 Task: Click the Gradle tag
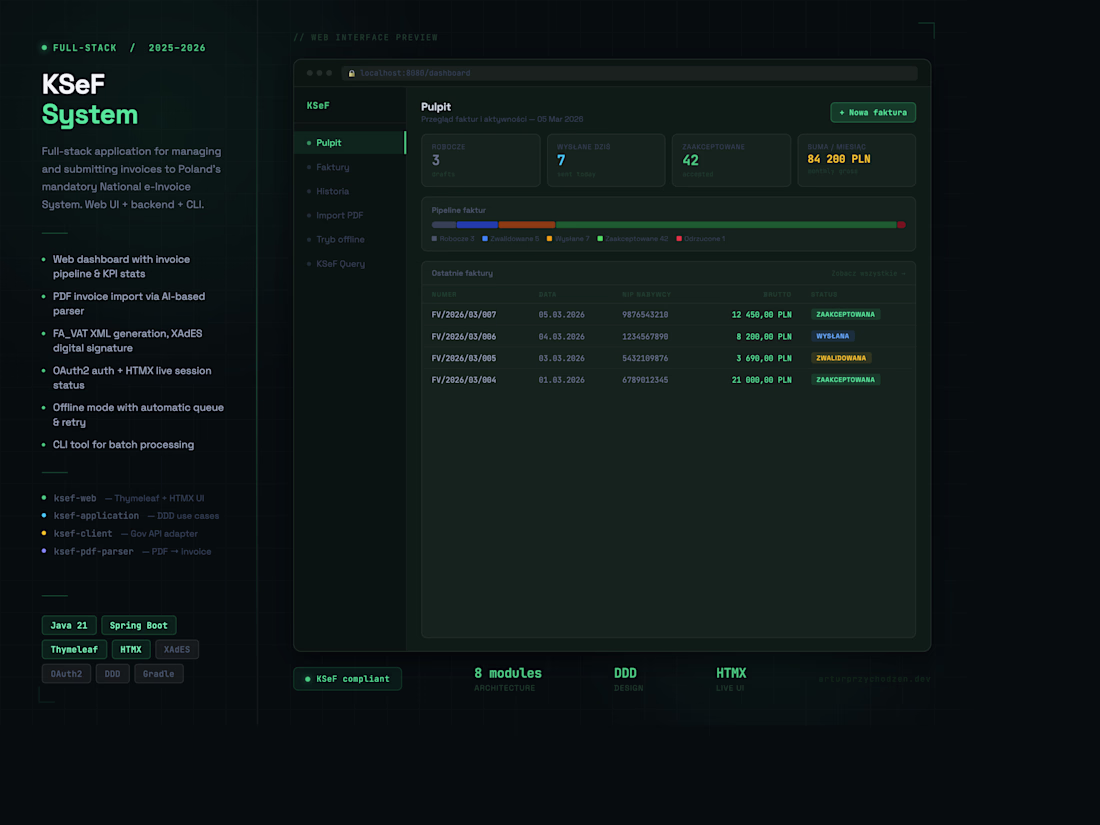[159, 673]
